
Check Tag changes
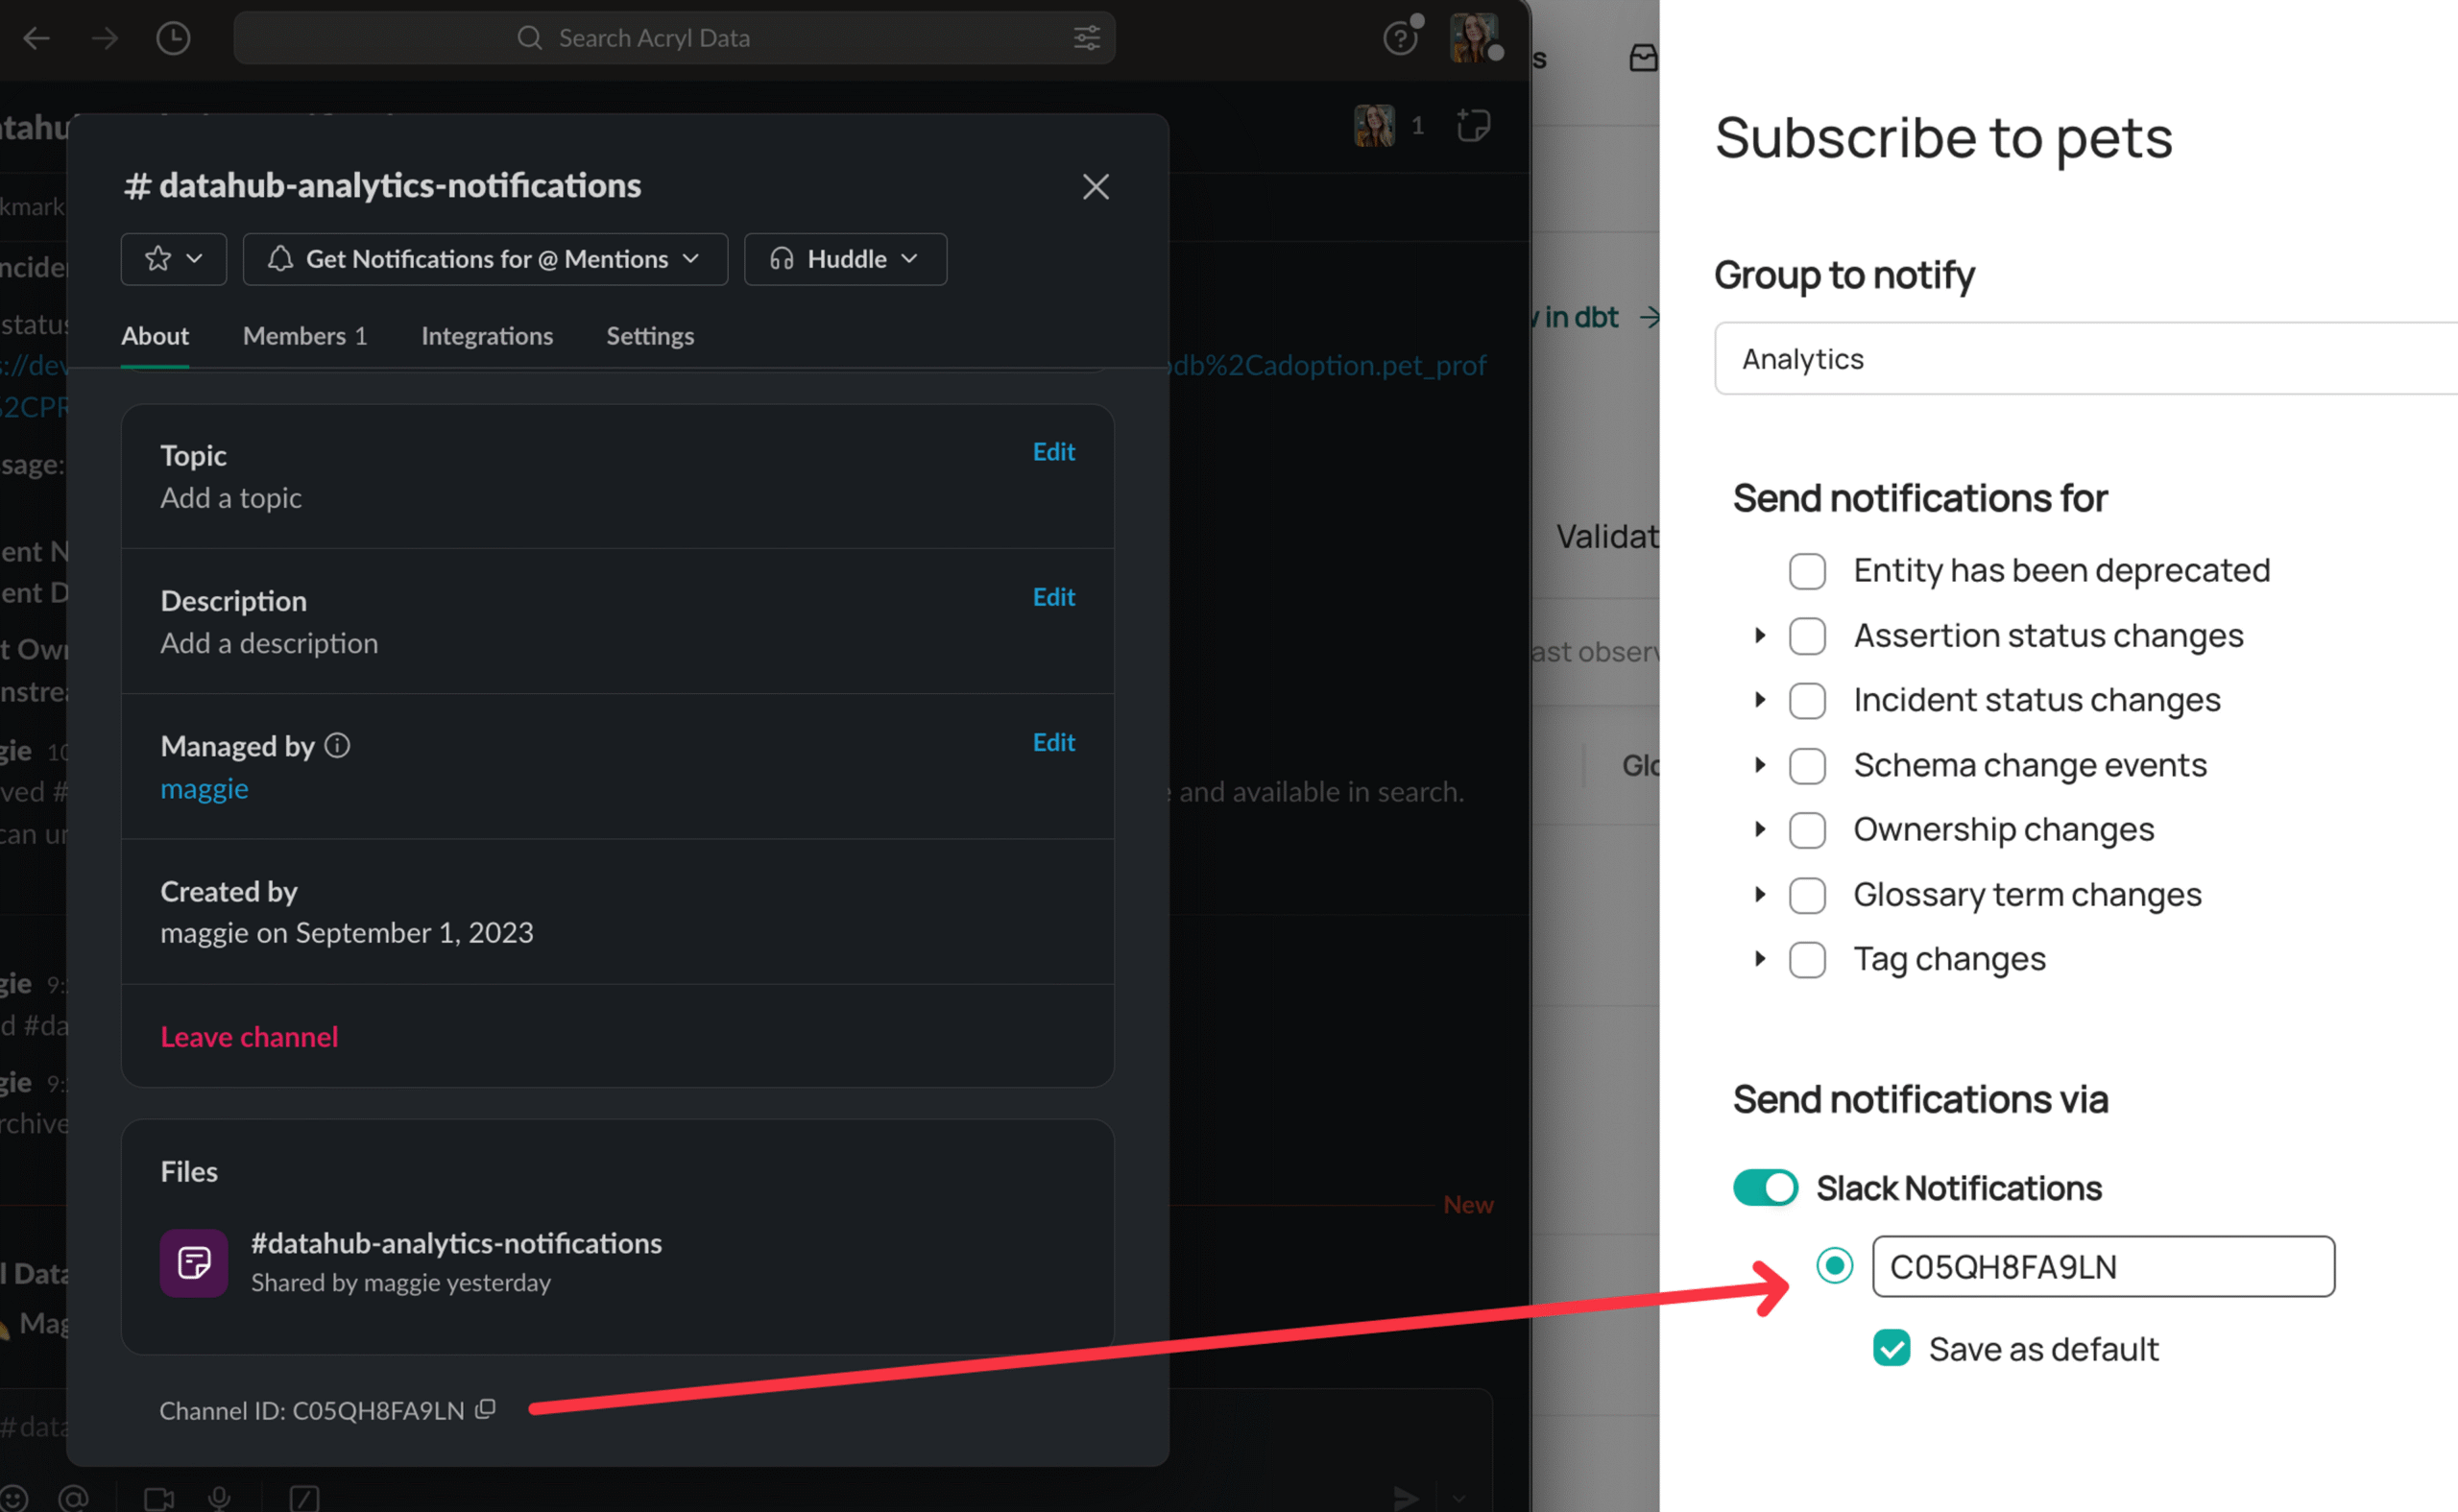click(x=1807, y=960)
